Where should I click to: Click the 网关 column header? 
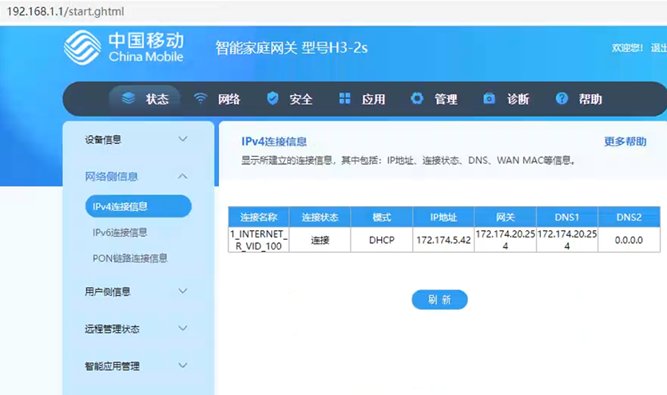(505, 217)
